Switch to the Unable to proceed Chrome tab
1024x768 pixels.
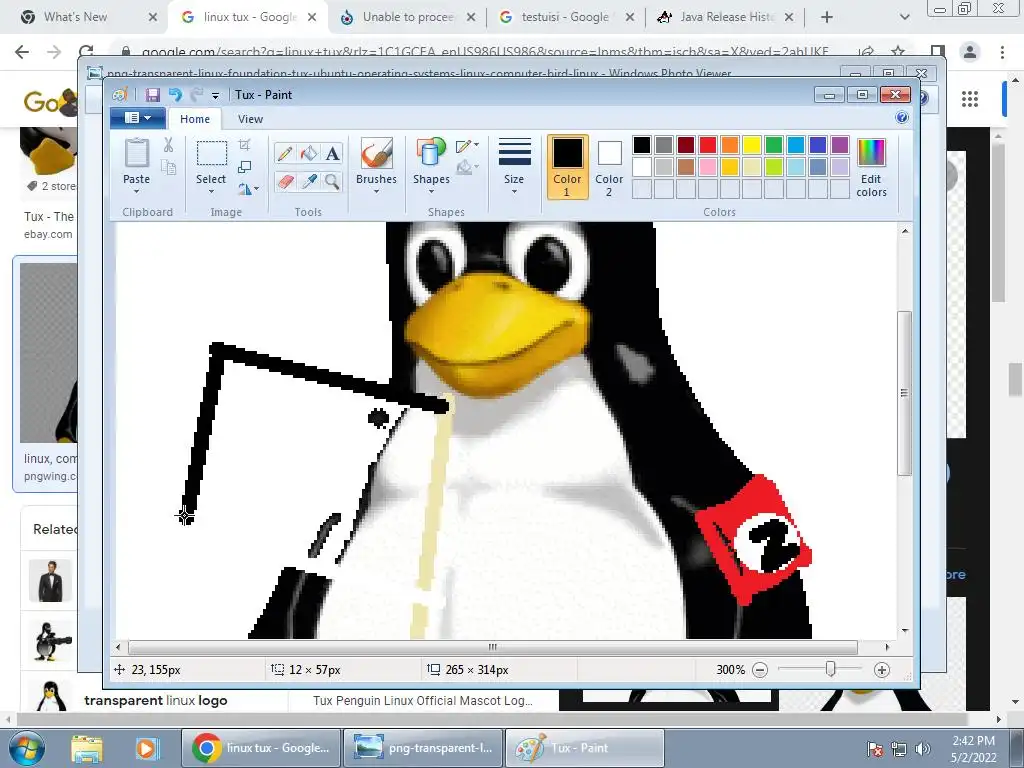coord(408,17)
